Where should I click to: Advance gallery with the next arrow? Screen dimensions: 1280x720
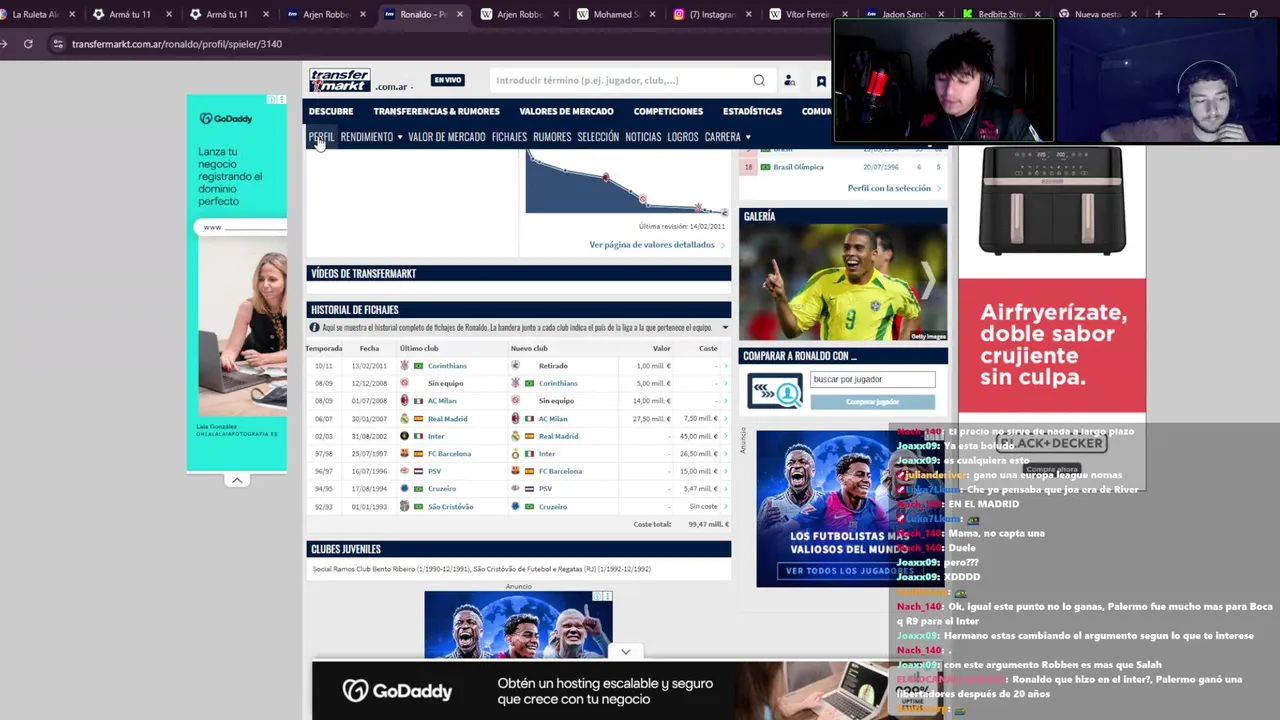point(929,282)
